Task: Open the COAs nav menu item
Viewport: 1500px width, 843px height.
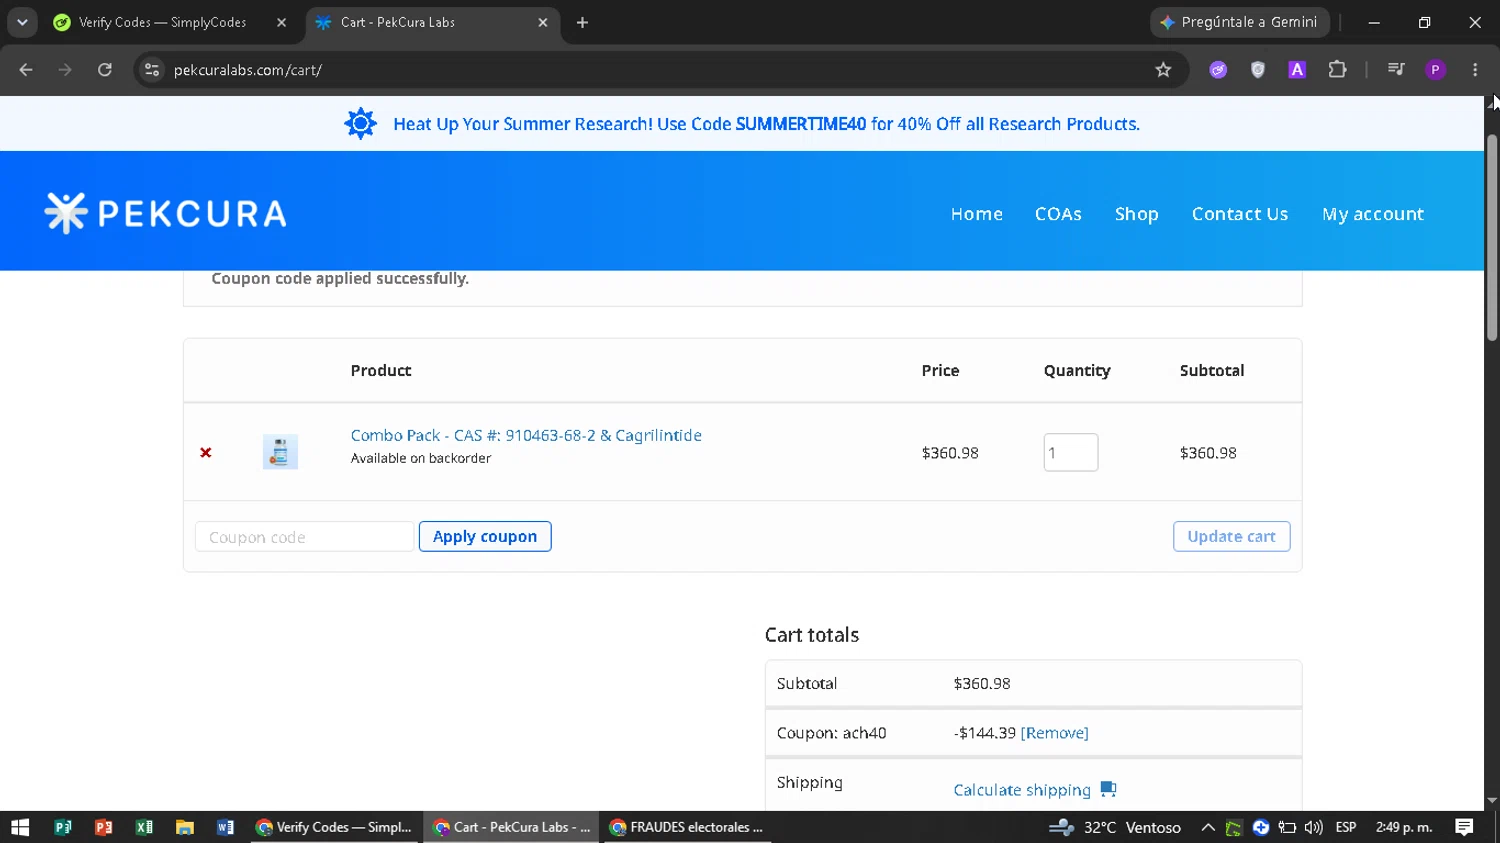Action: [x=1058, y=214]
